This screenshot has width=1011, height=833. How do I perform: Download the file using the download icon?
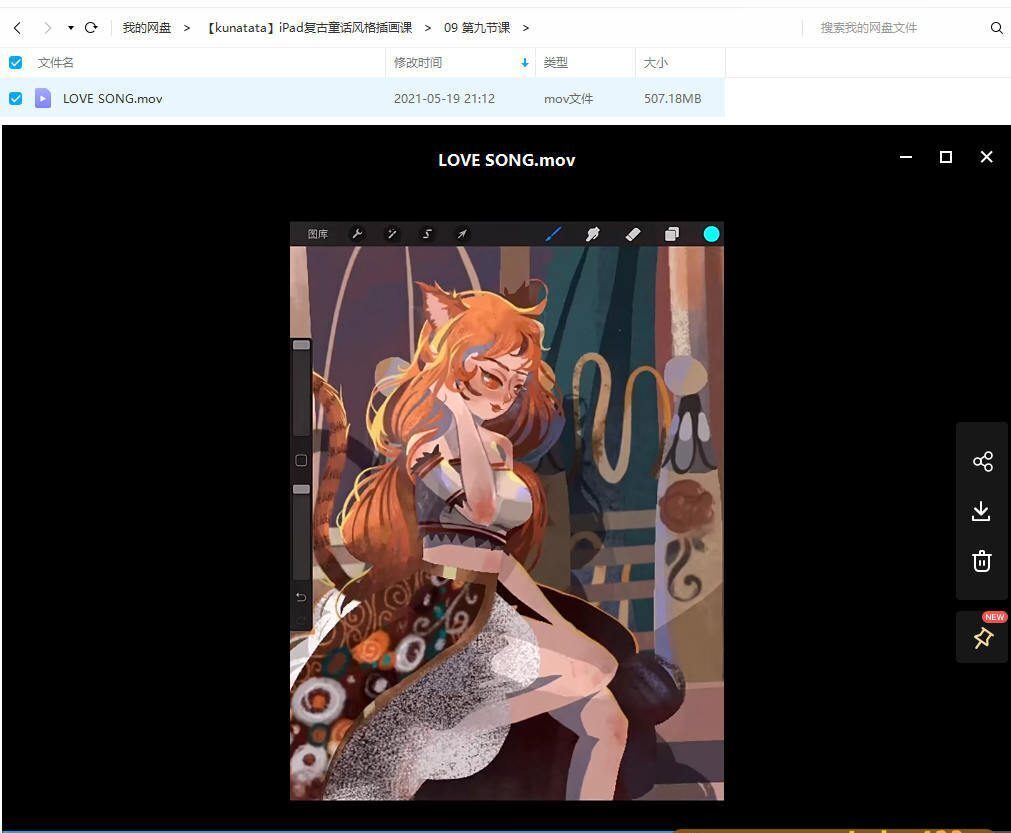pyautogui.click(x=980, y=511)
